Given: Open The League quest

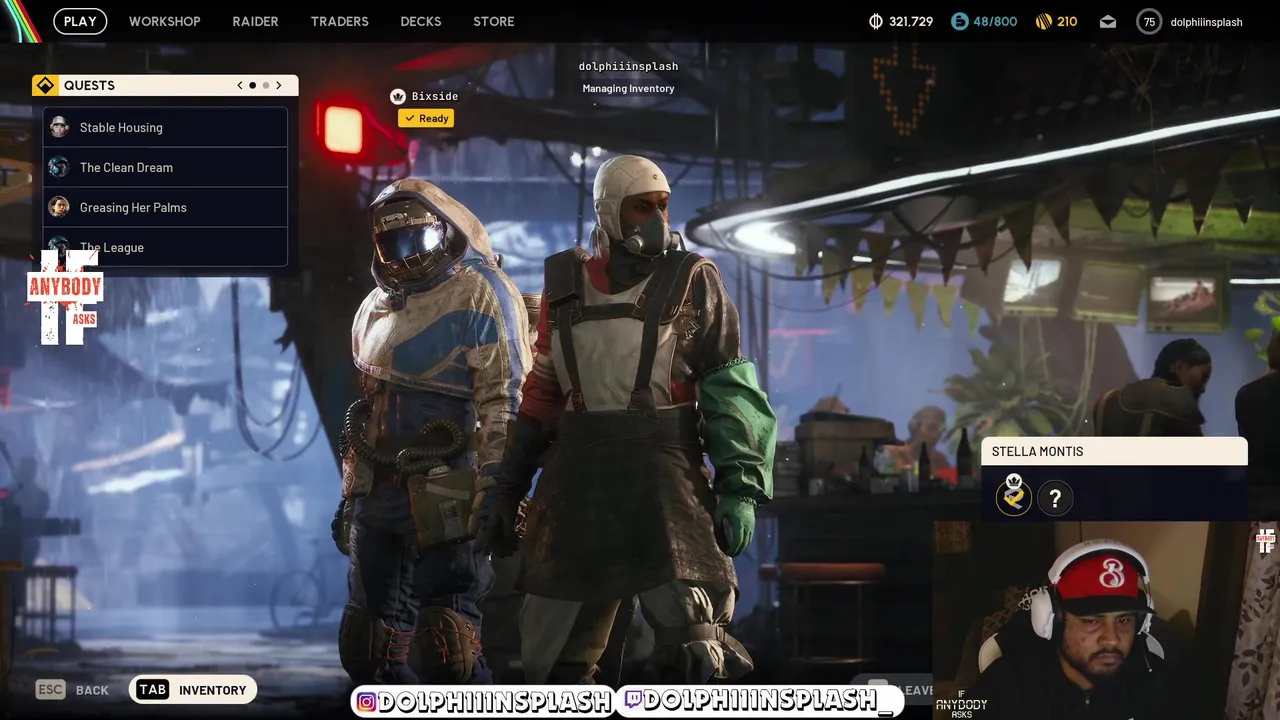Looking at the screenshot, I should [165, 247].
